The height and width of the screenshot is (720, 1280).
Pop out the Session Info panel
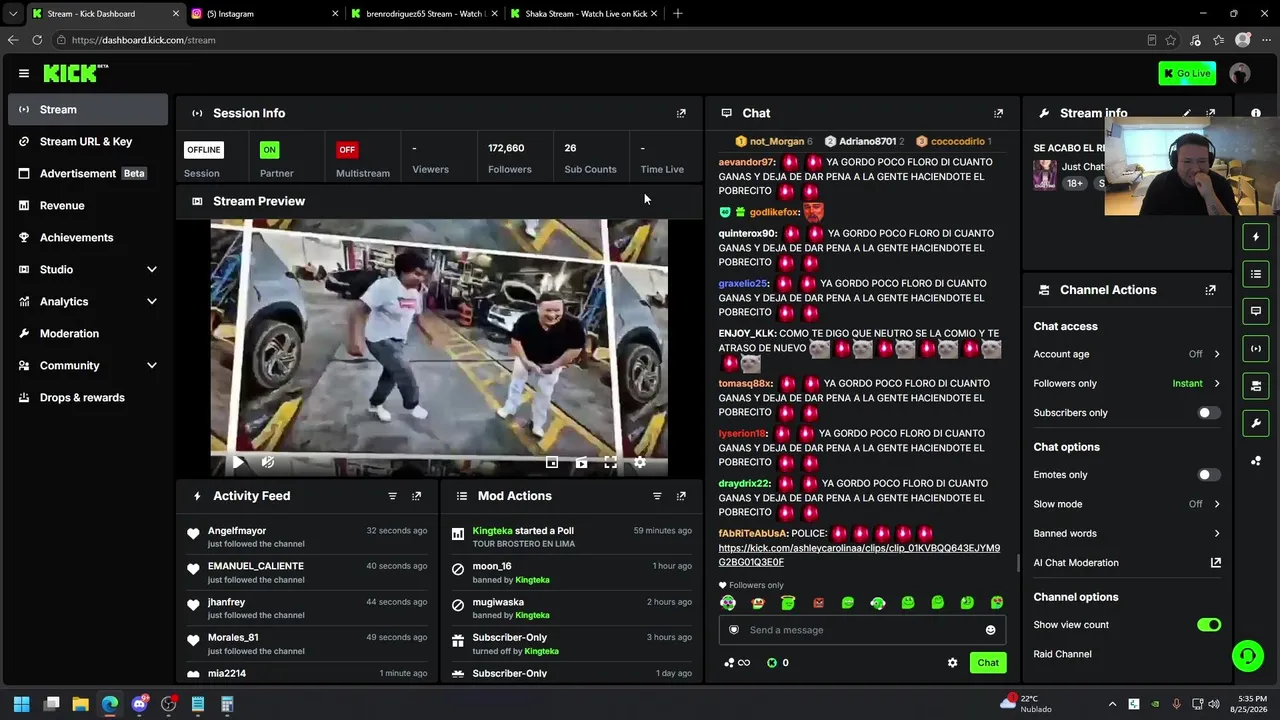(x=681, y=114)
